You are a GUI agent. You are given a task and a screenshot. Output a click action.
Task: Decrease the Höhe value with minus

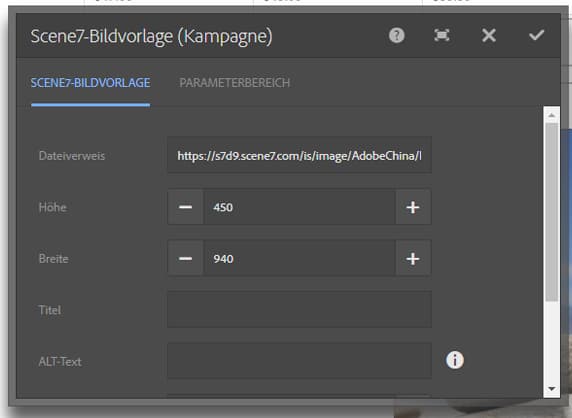(x=185, y=207)
